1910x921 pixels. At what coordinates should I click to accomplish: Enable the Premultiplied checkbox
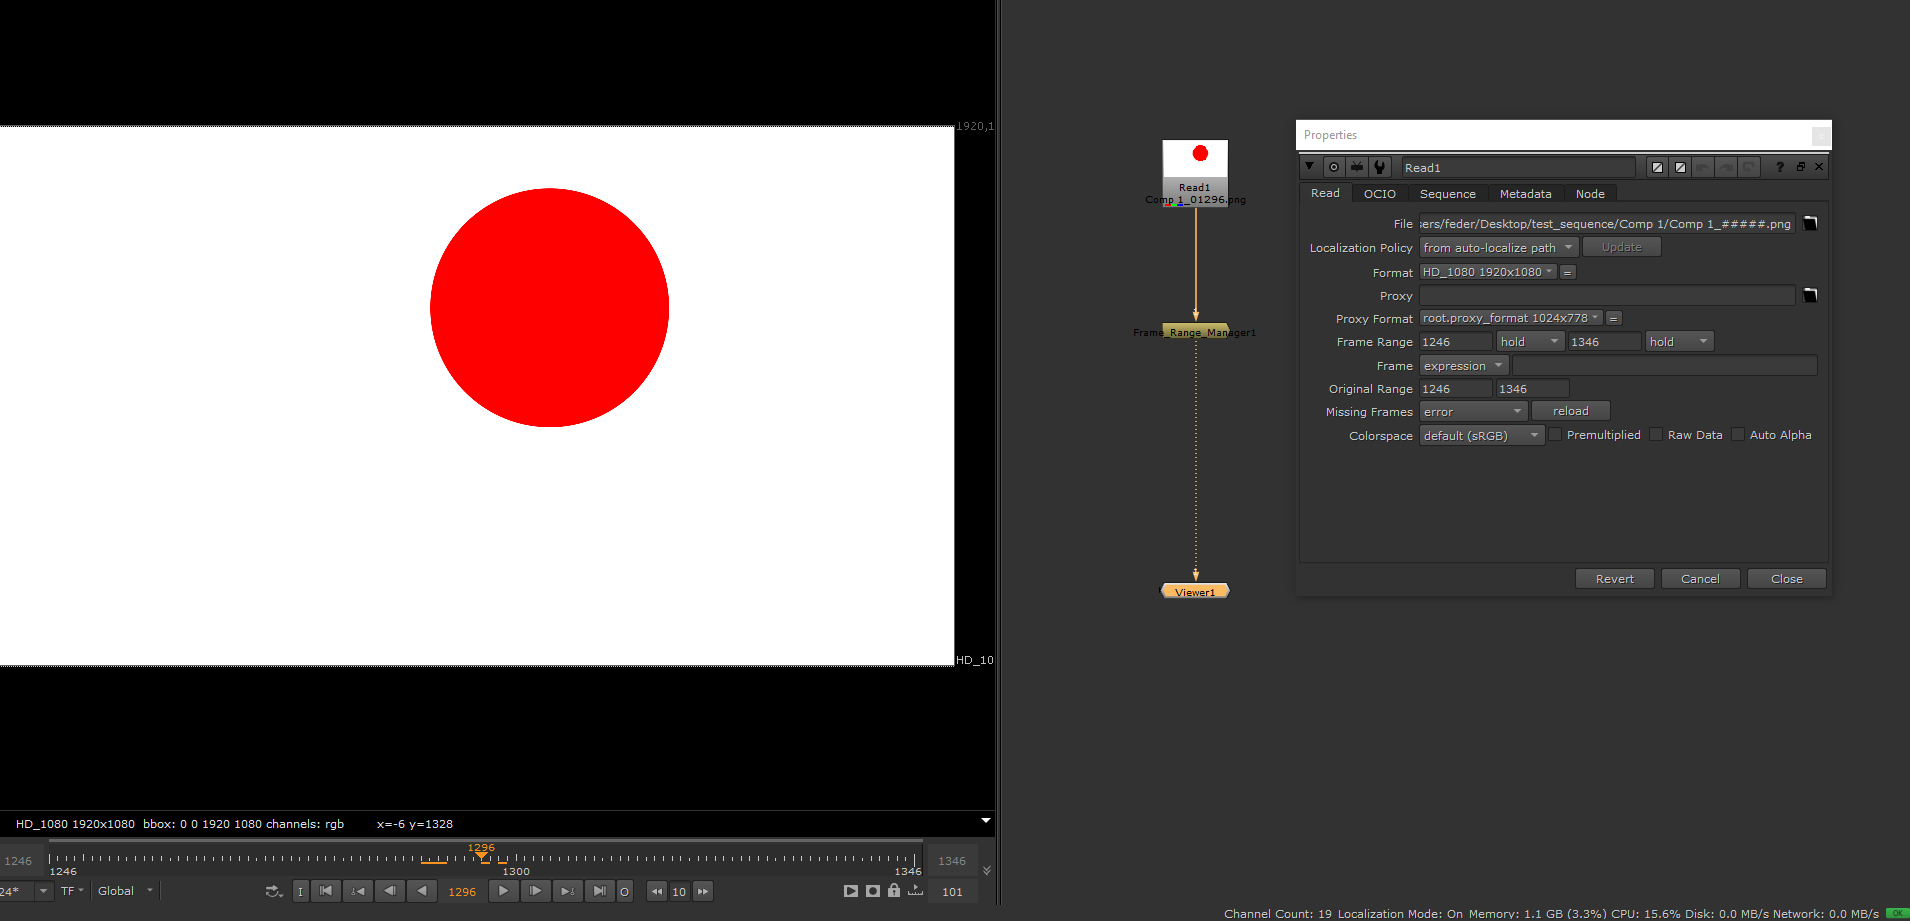click(x=1554, y=434)
